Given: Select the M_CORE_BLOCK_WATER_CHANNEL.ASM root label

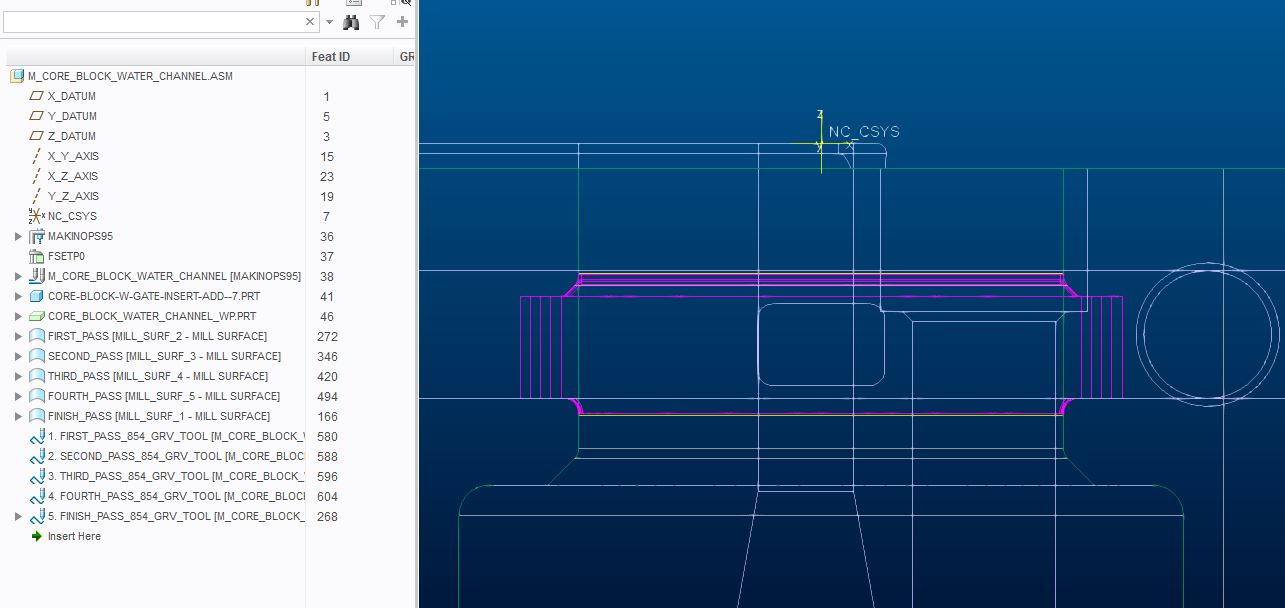Looking at the screenshot, I should pyautogui.click(x=130, y=76).
